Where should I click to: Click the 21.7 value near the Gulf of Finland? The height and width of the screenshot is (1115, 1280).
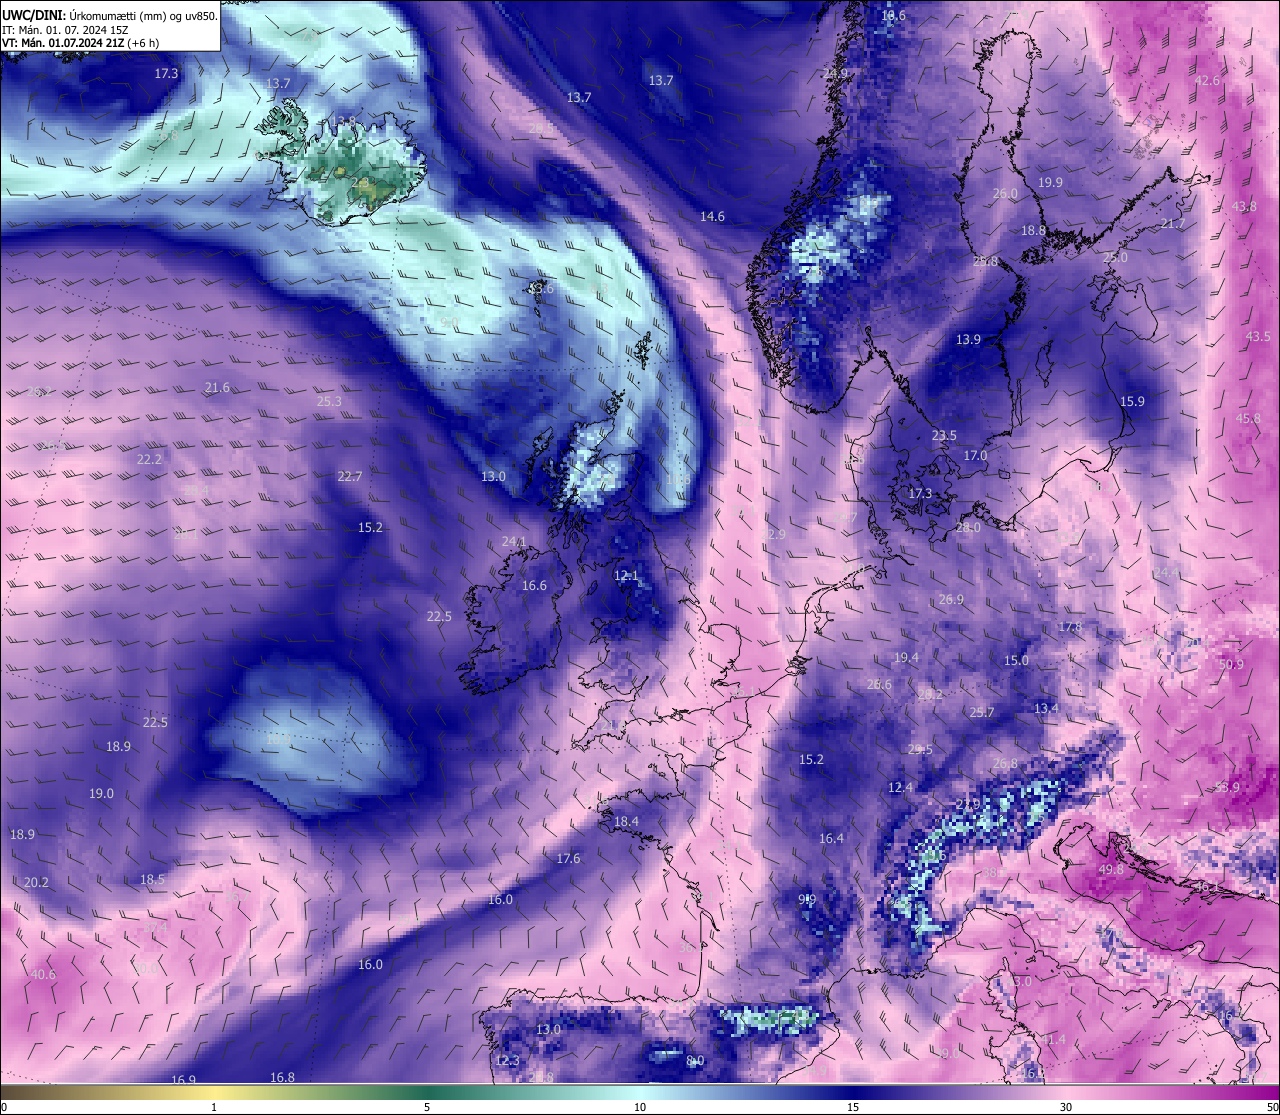(1173, 223)
